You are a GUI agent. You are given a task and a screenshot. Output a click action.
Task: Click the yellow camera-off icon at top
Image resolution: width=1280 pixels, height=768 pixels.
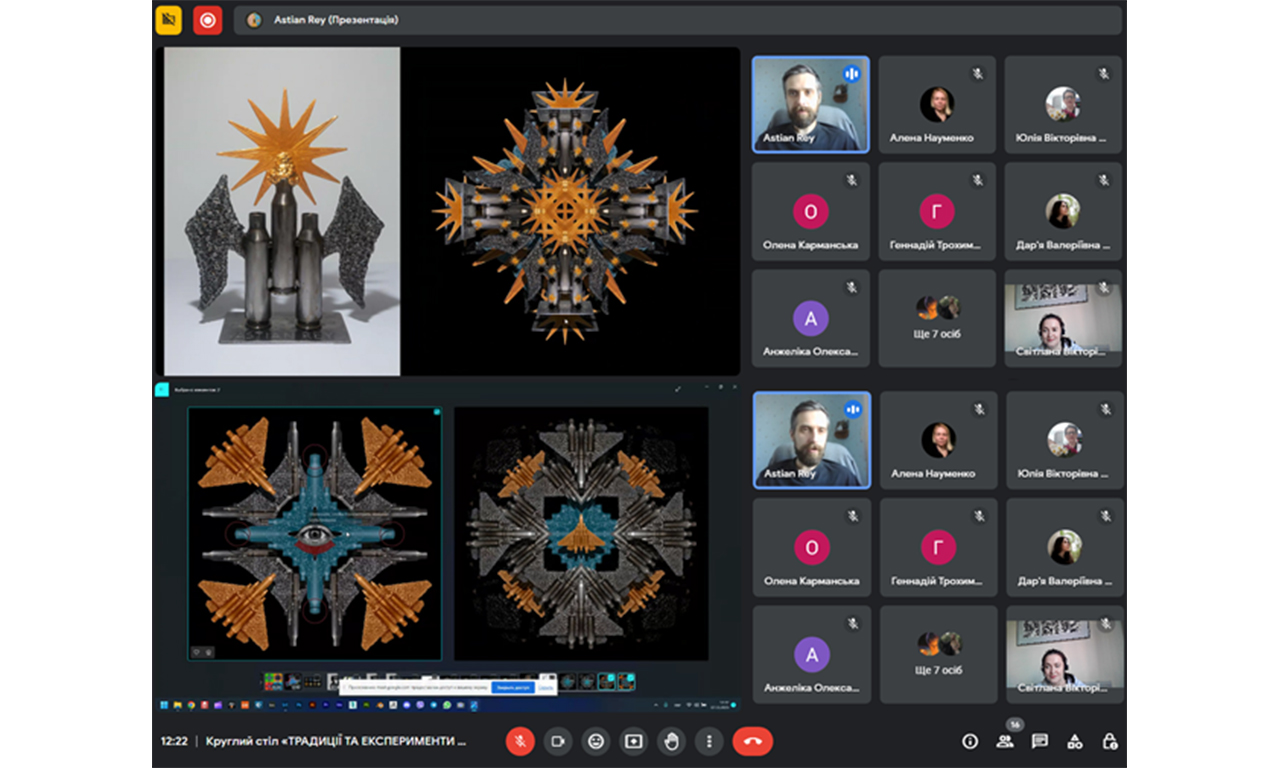click(169, 20)
